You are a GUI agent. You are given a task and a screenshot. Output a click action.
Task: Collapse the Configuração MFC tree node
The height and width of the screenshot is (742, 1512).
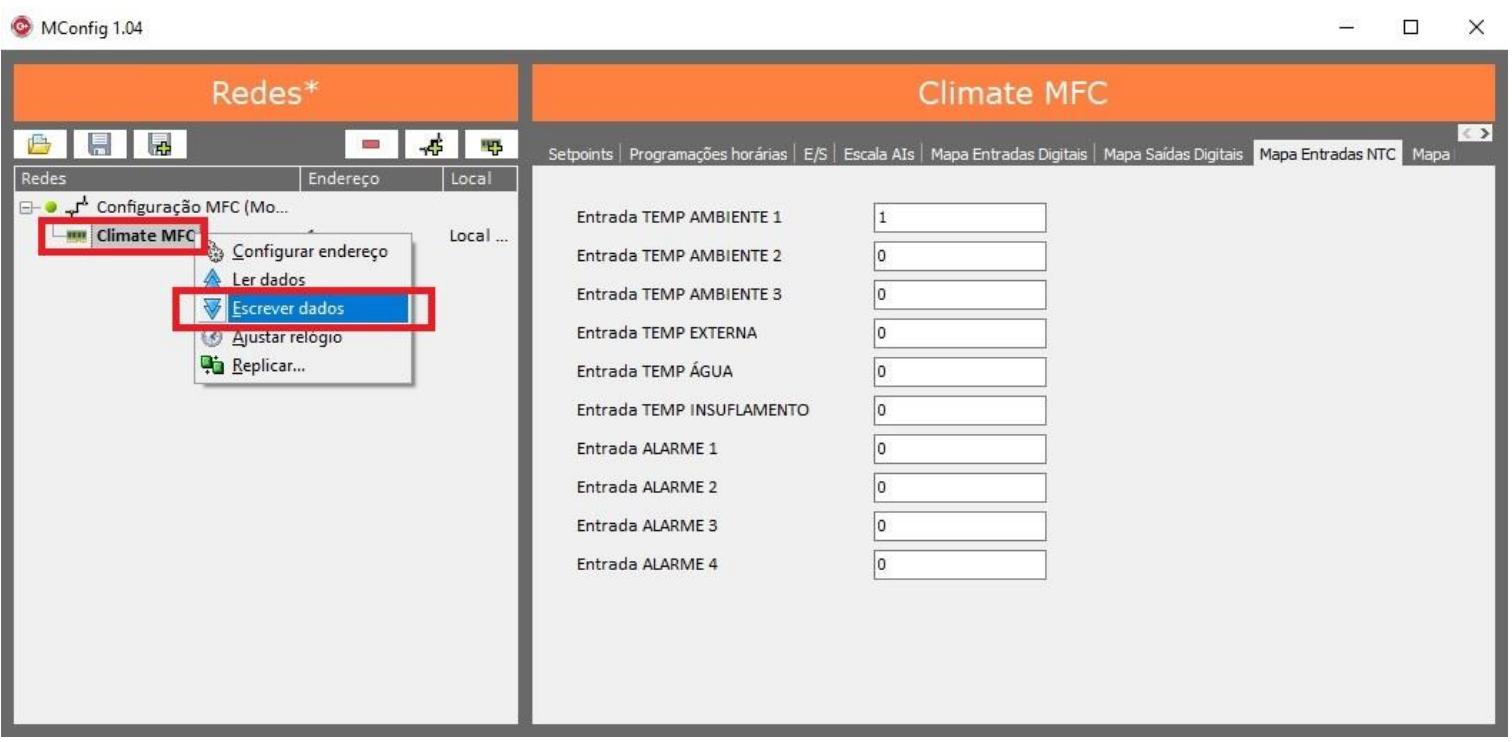[25, 207]
